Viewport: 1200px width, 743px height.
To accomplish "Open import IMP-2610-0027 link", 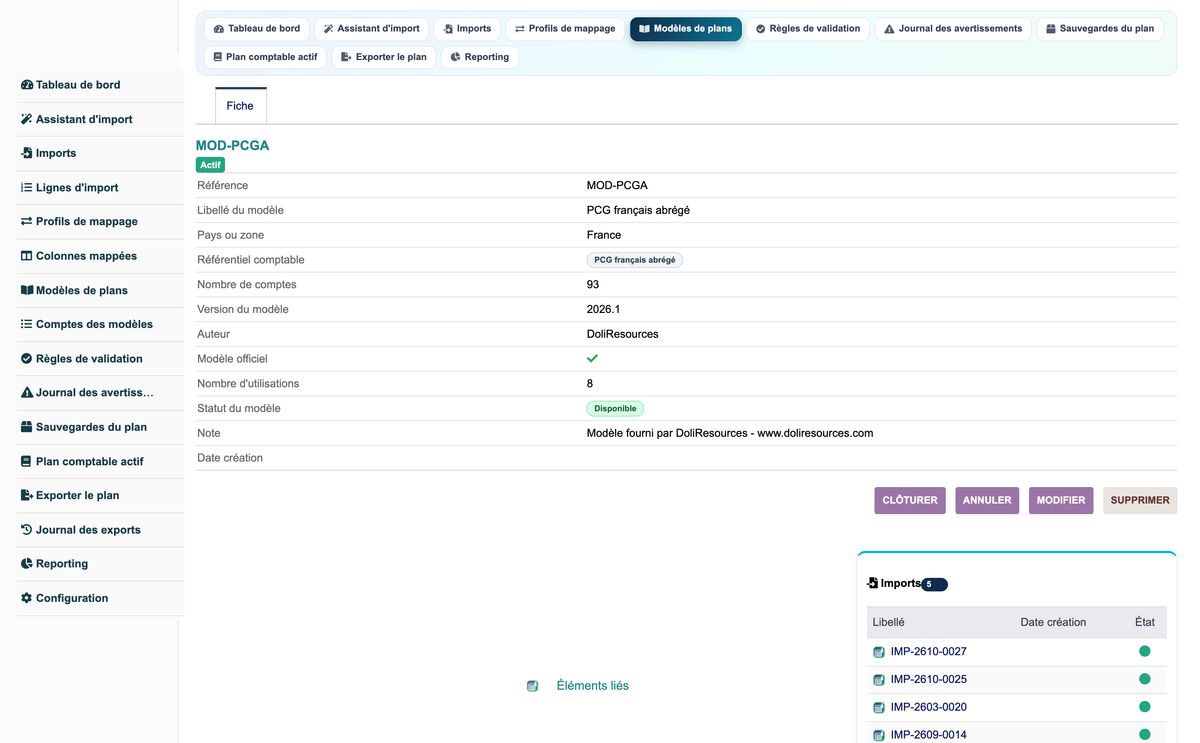I will (x=928, y=652).
